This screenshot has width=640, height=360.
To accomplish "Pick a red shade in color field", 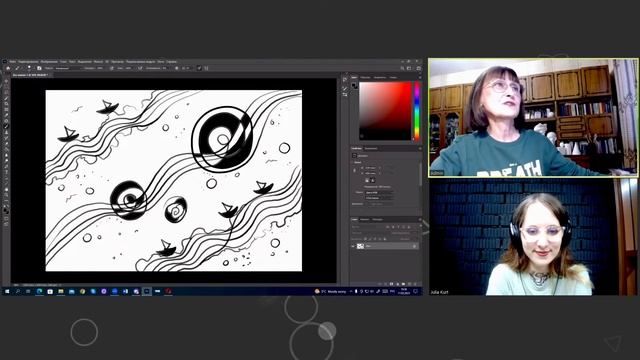I will [x=385, y=111].
